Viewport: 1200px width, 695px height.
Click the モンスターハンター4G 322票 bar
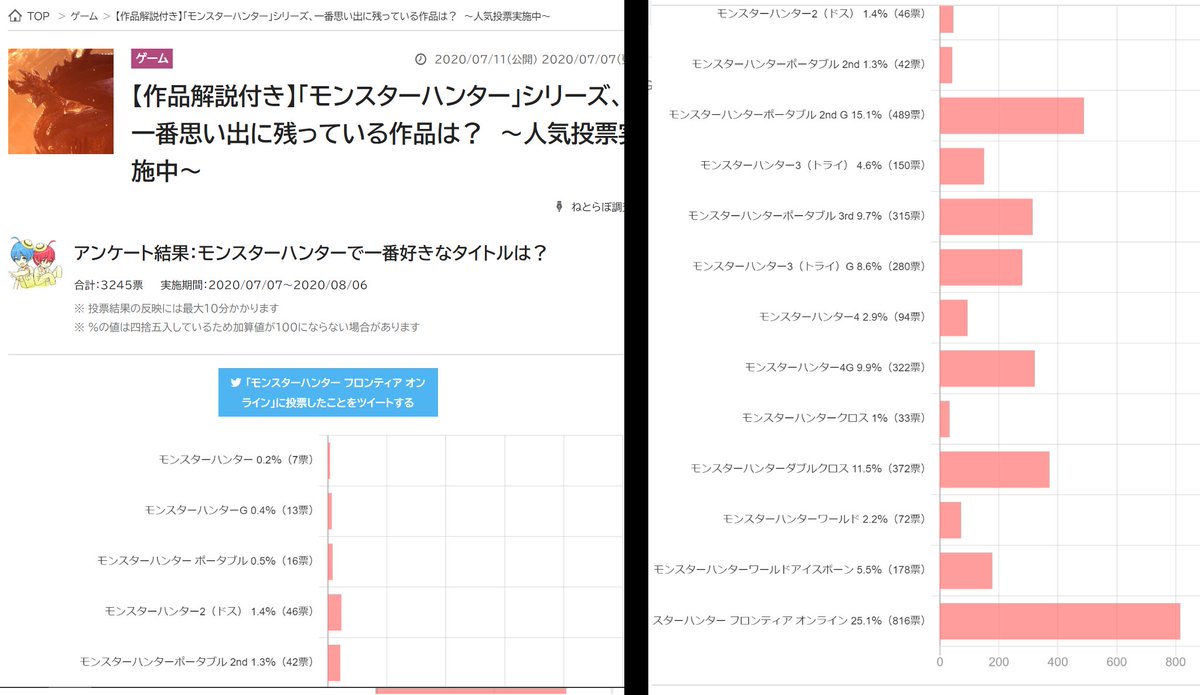click(987, 368)
